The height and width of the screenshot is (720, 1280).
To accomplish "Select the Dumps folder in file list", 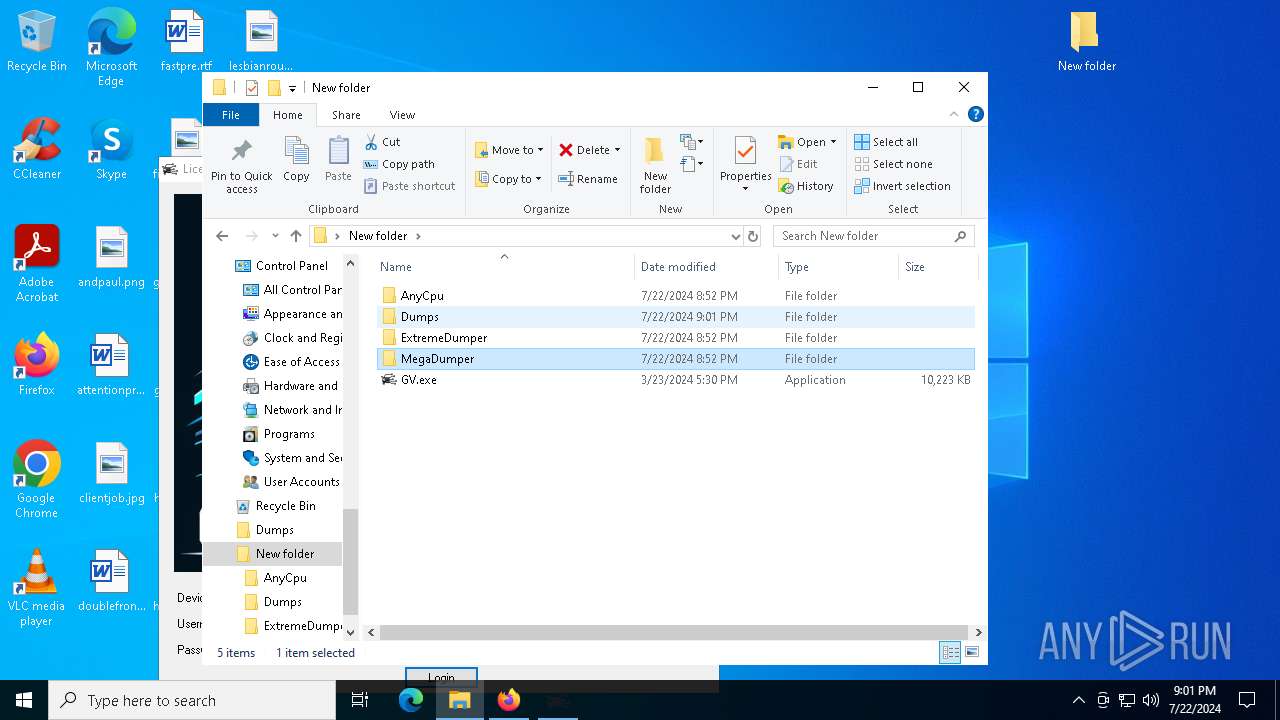I will tap(676, 317).
